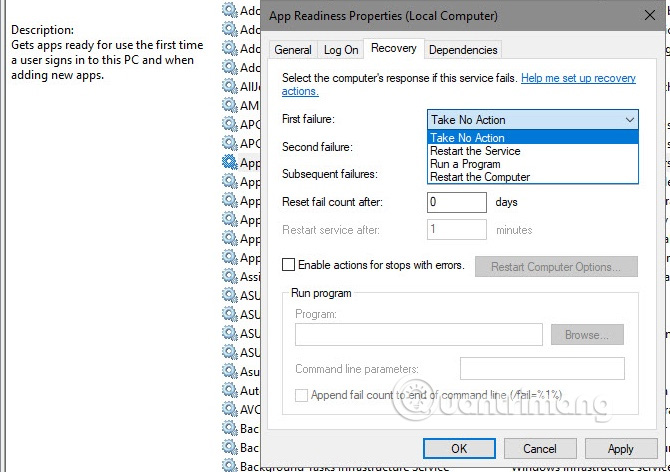Screen dimensions: 670x472
Task: Click the Reset fail count days field
Action: point(456,202)
